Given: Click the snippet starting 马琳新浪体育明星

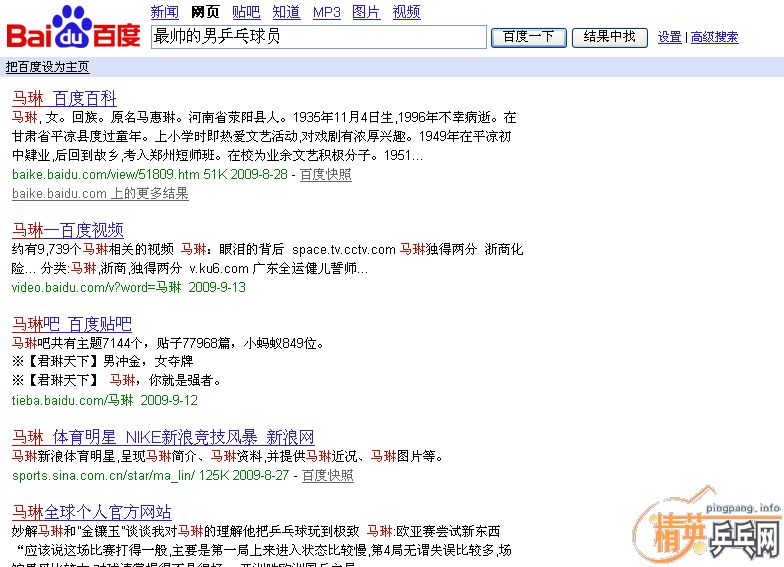Looking at the screenshot, I should pyautogui.click(x=228, y=456).
